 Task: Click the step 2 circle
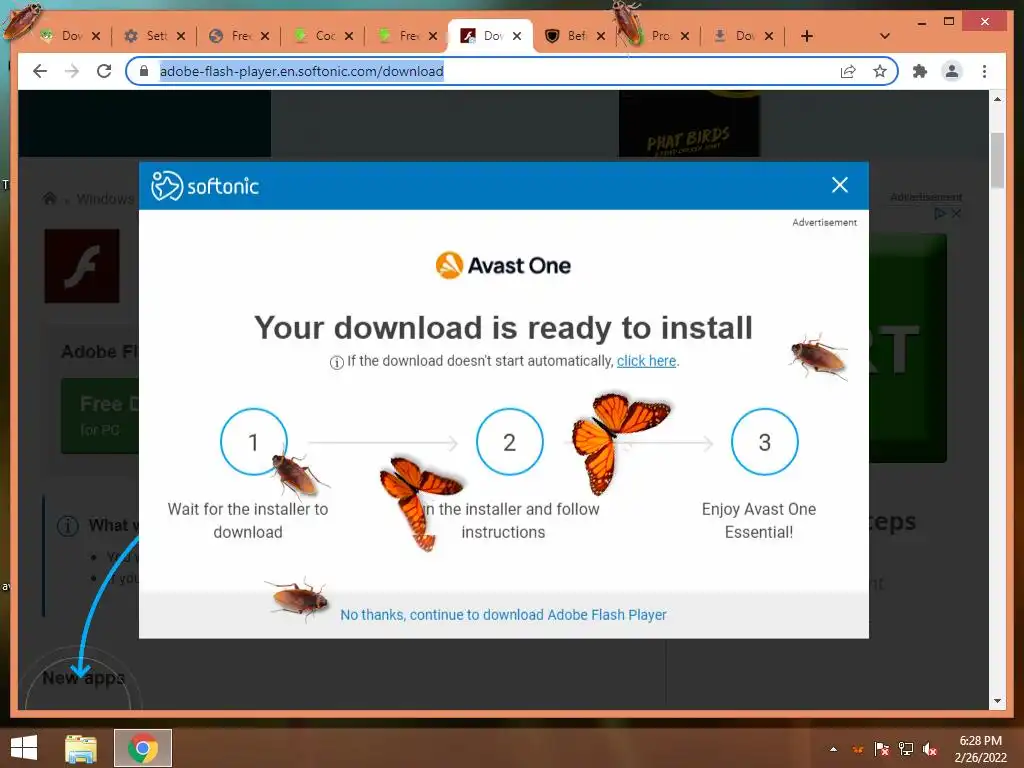509,442
